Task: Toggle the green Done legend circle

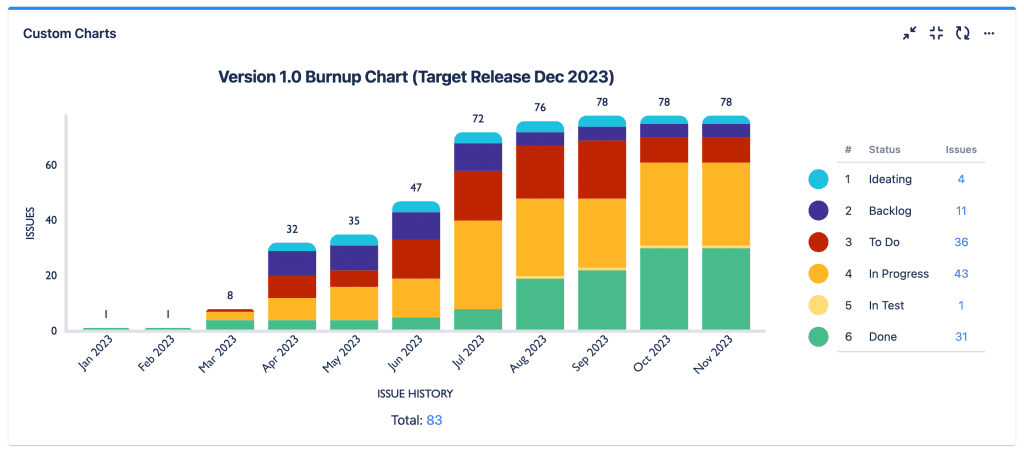Action: point(819,337)
